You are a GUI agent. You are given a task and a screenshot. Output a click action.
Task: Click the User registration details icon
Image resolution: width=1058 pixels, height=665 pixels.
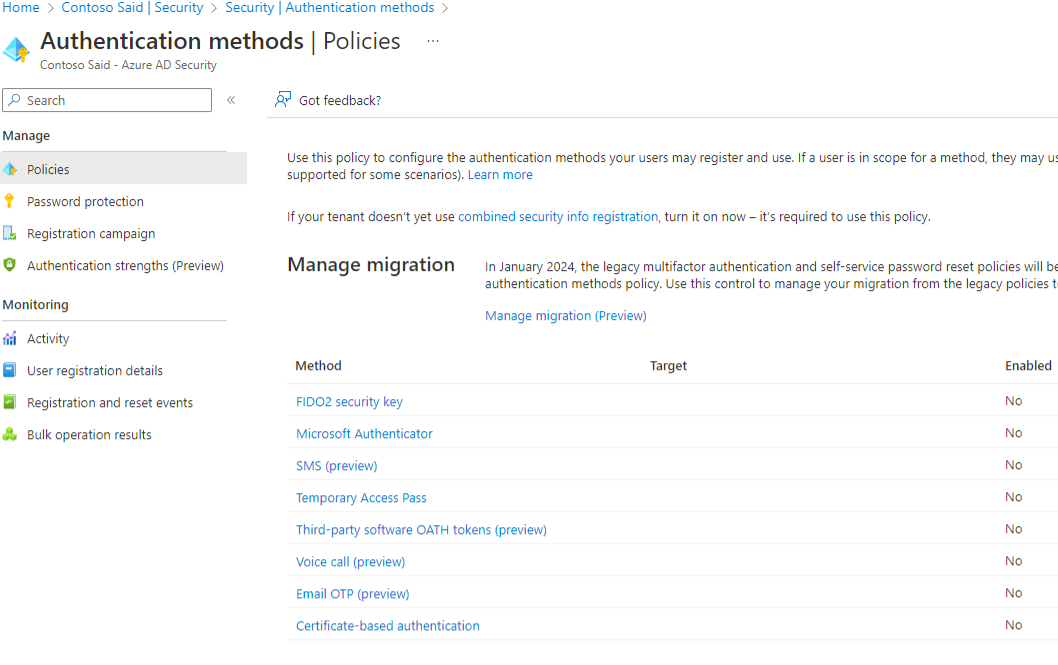pos(10,370)
